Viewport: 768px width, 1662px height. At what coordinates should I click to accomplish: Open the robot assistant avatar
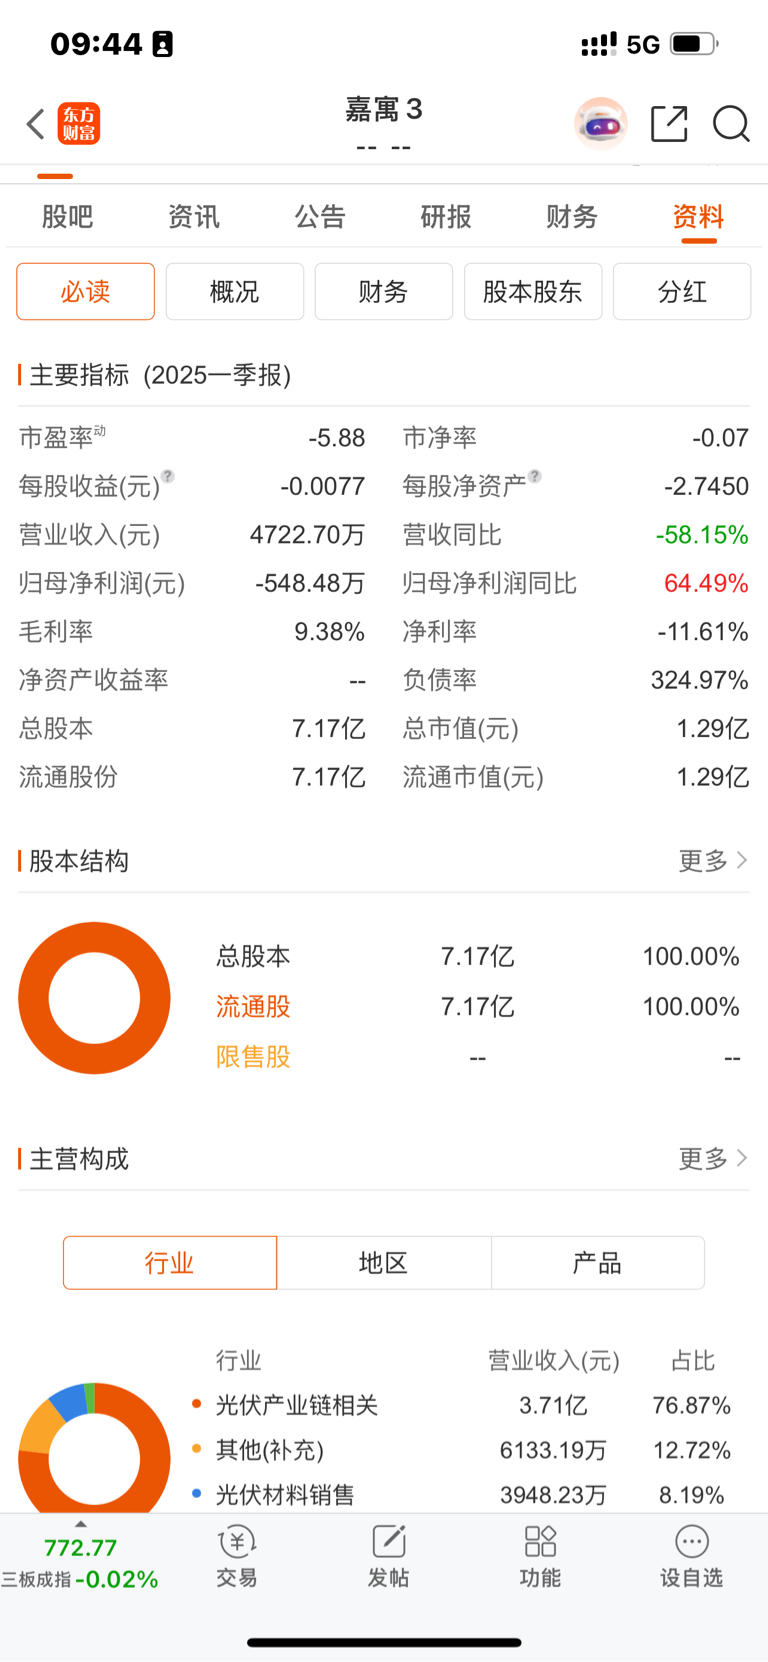[601, 124]
